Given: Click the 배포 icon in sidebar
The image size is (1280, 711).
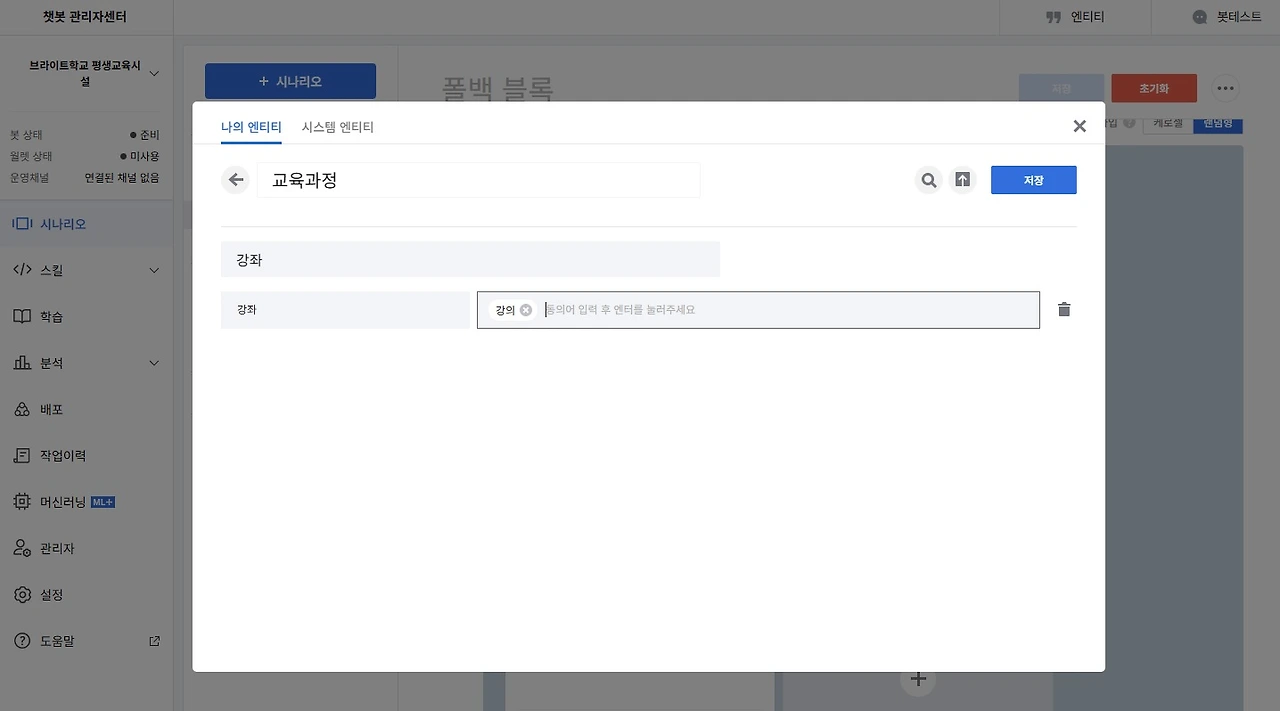Looking at the screenshot, I should pos(22,409).
